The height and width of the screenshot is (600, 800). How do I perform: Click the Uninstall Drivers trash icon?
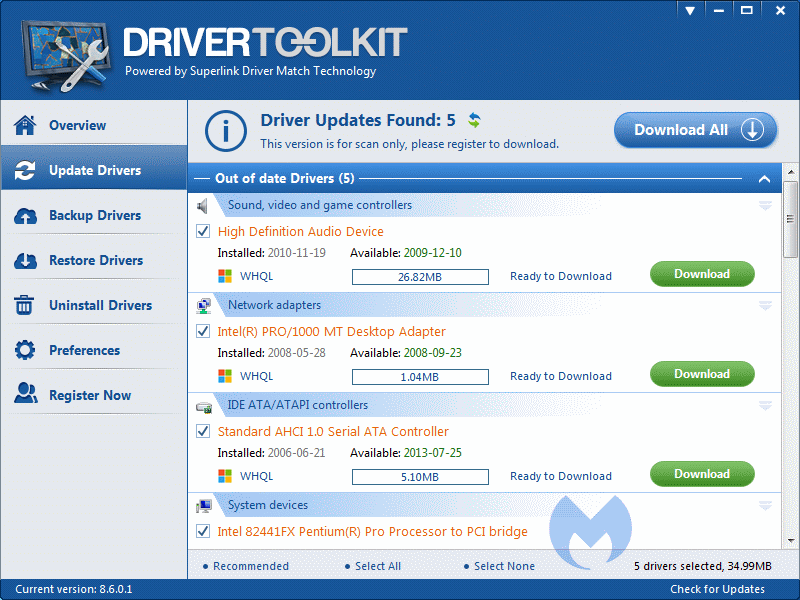point(25,305)
